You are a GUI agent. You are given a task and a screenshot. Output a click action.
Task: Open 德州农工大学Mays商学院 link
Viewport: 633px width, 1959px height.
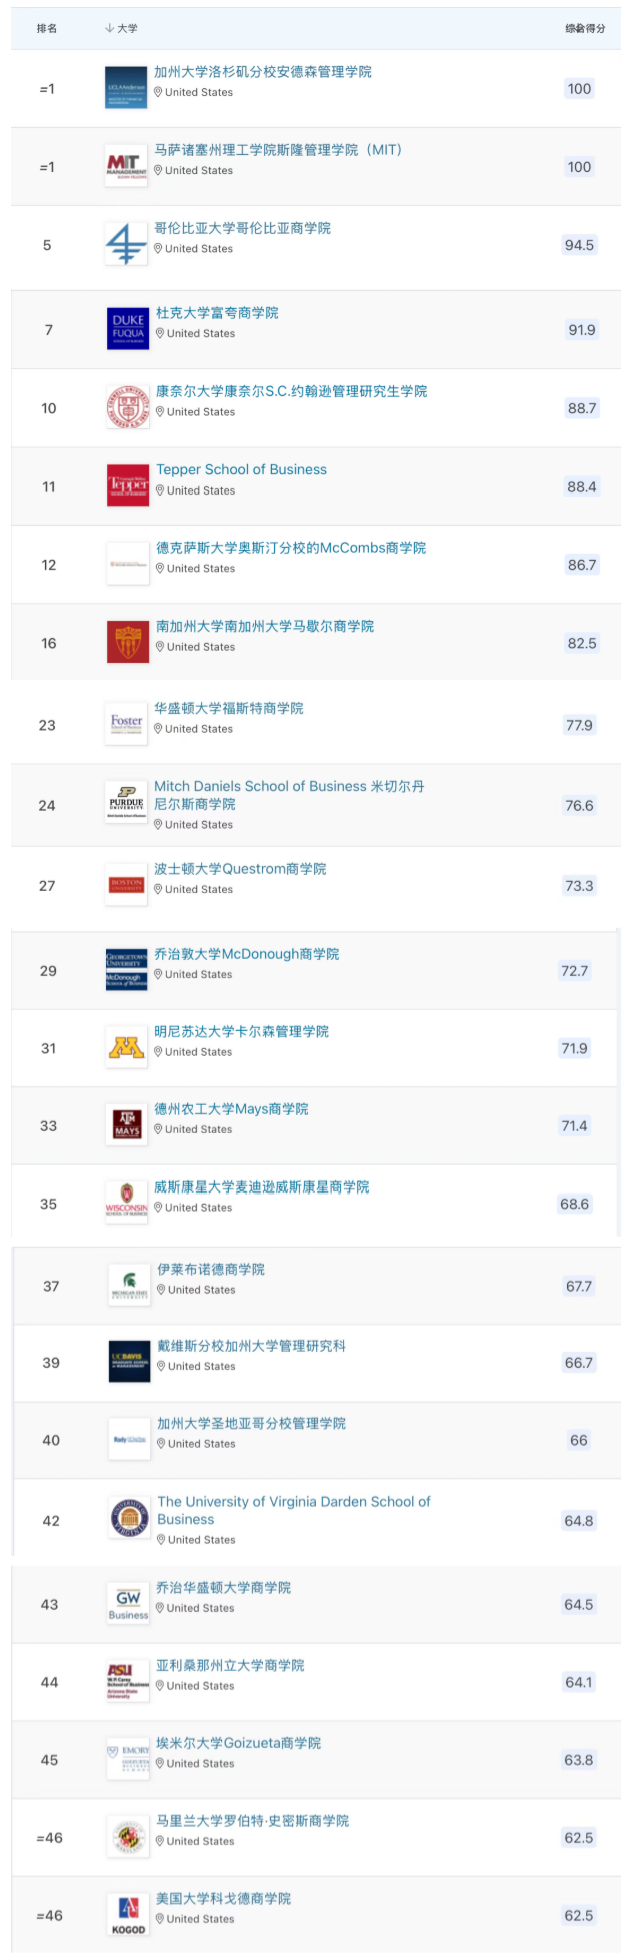[231, 1109]
